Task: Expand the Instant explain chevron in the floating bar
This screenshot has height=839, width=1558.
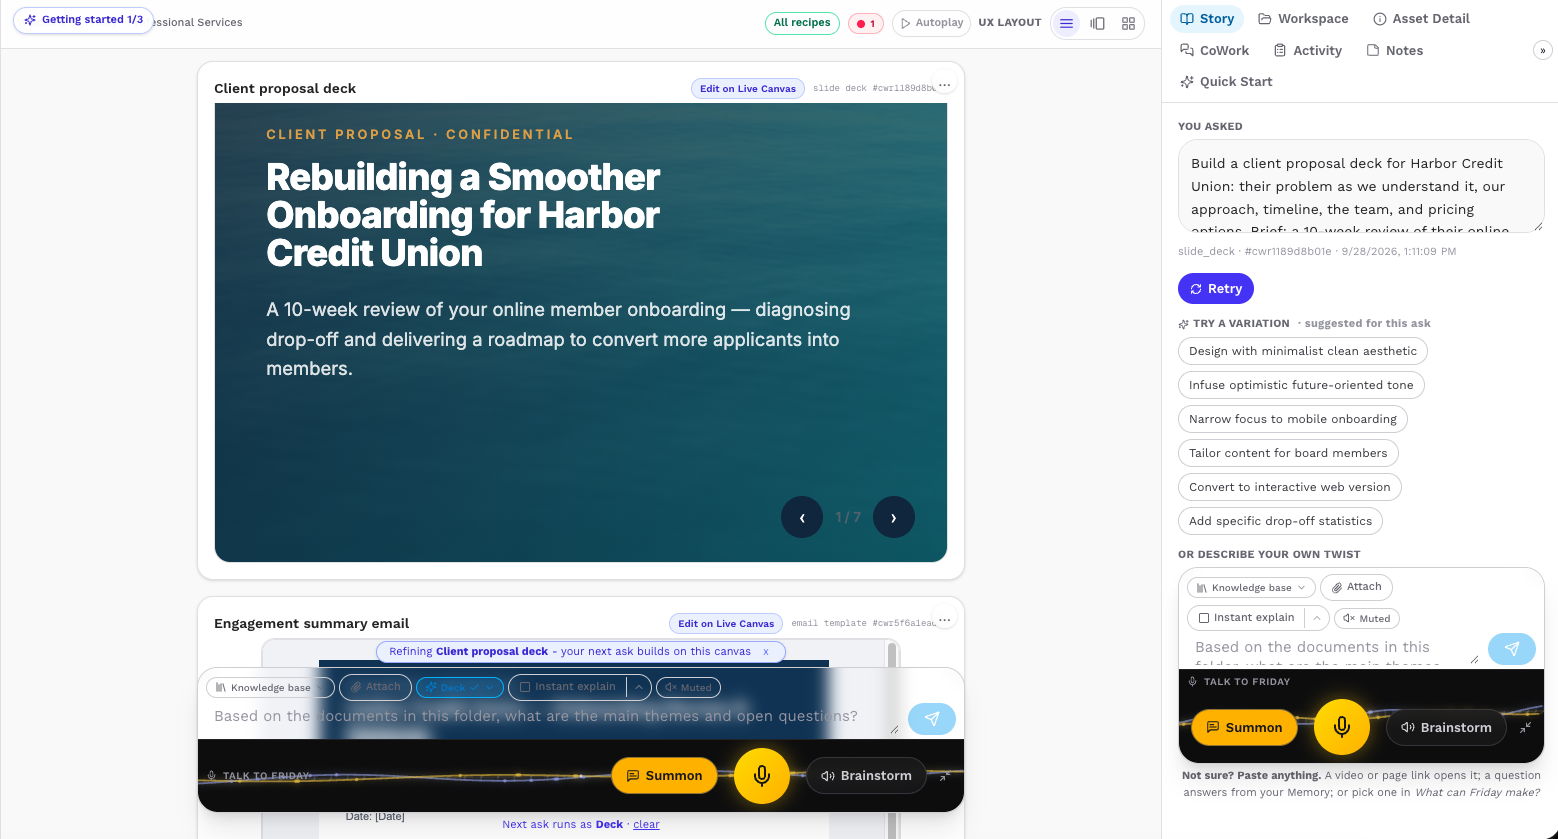Action: point(639,687)
